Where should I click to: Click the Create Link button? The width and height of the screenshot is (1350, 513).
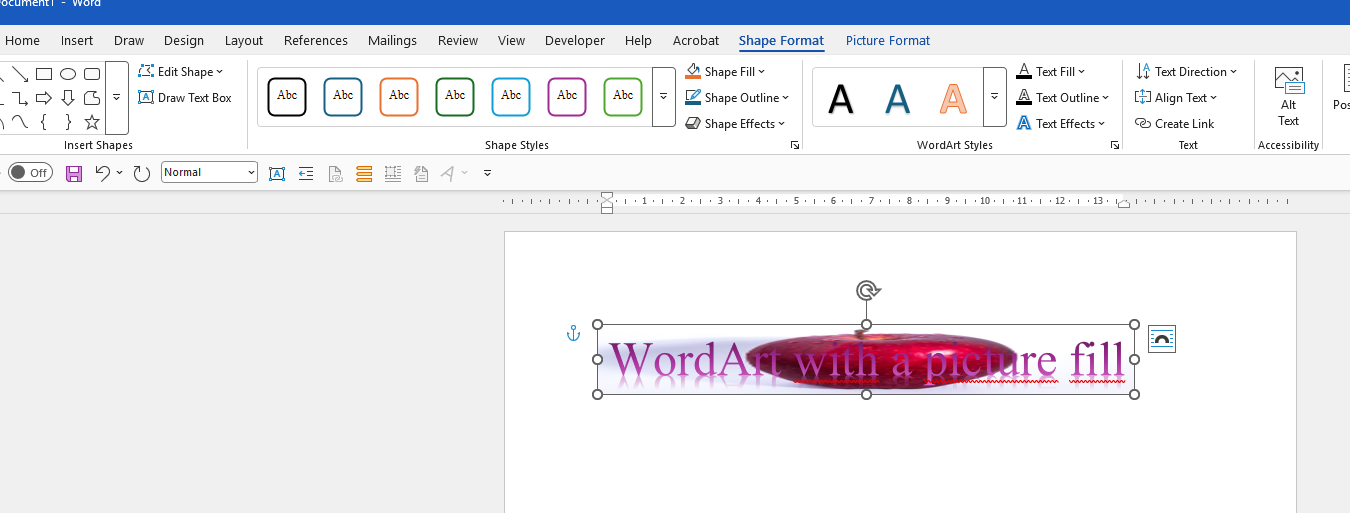tap(1175, 124)
